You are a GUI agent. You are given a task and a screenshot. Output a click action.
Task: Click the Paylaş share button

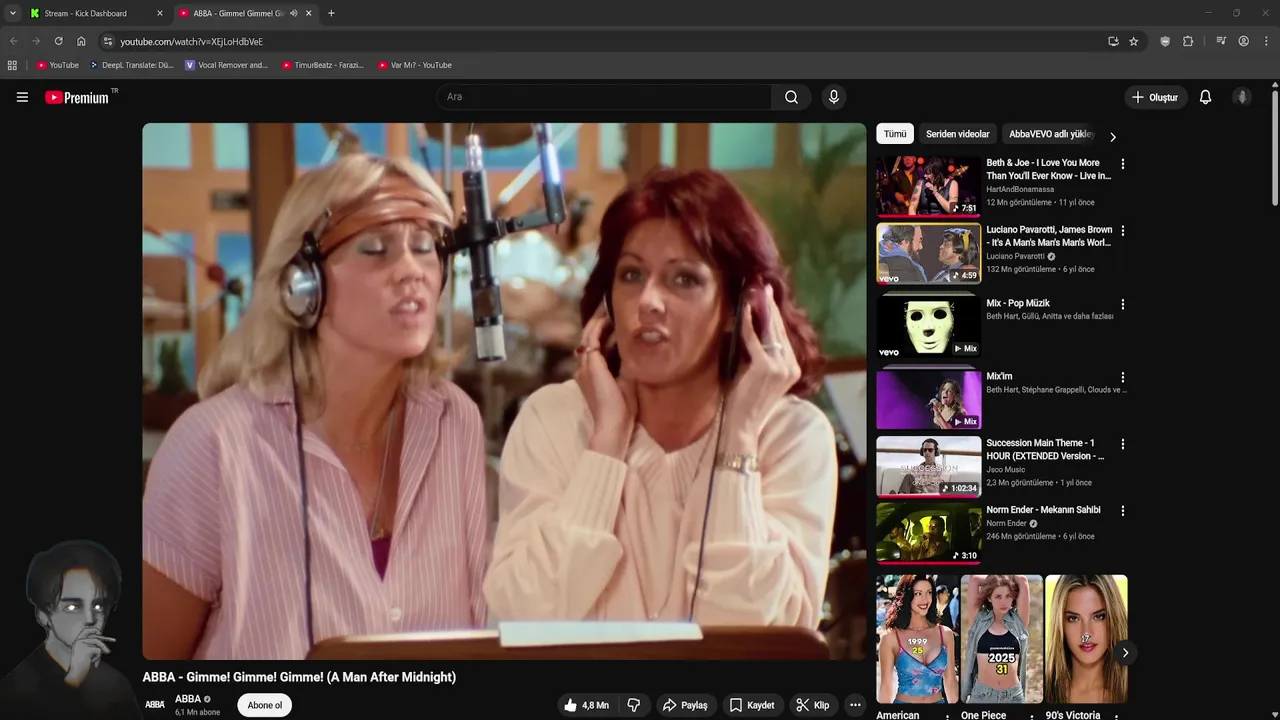pos(685,705)
